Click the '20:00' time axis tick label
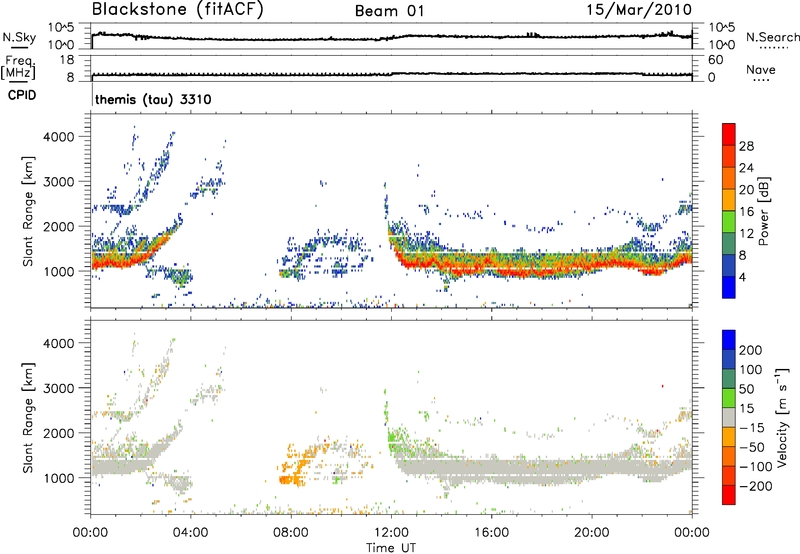800x554 pixels. 591,533
